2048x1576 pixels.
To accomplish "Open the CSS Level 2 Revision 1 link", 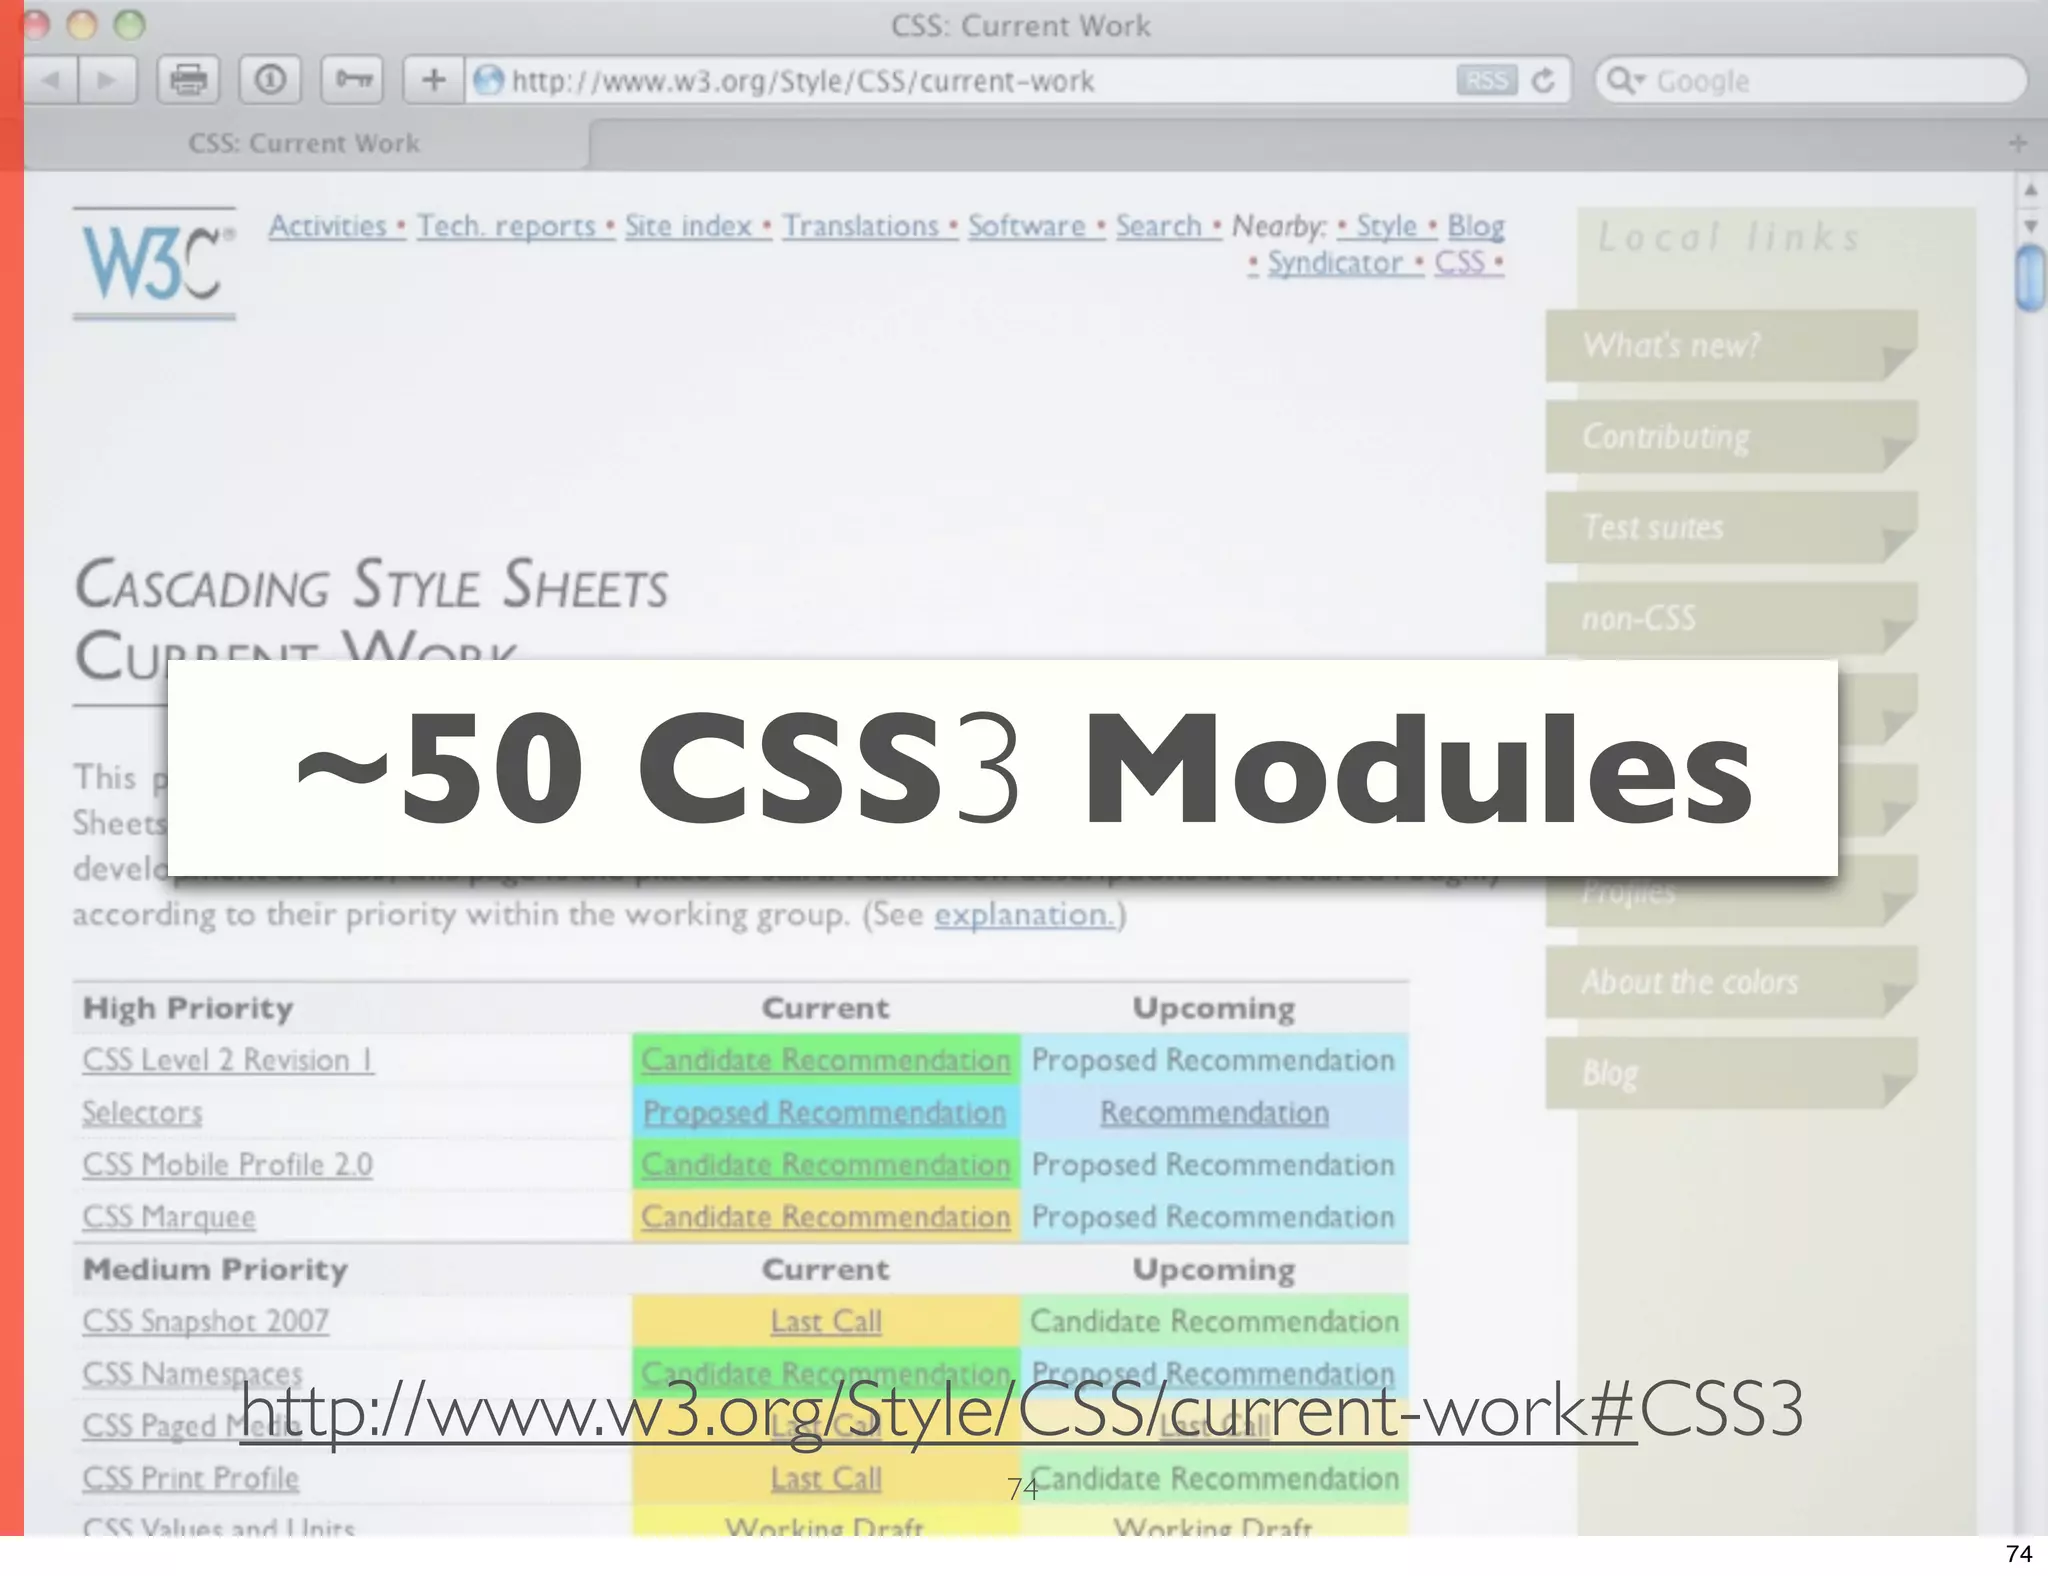I will (x=228, y=1060).
